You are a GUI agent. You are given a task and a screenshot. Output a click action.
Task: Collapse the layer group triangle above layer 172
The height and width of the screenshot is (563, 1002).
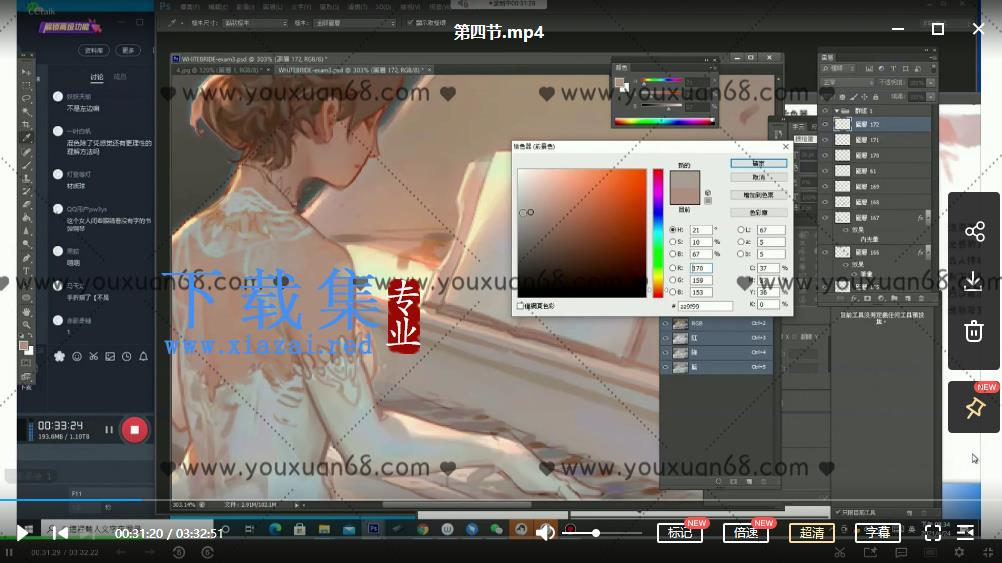point(836,111)
